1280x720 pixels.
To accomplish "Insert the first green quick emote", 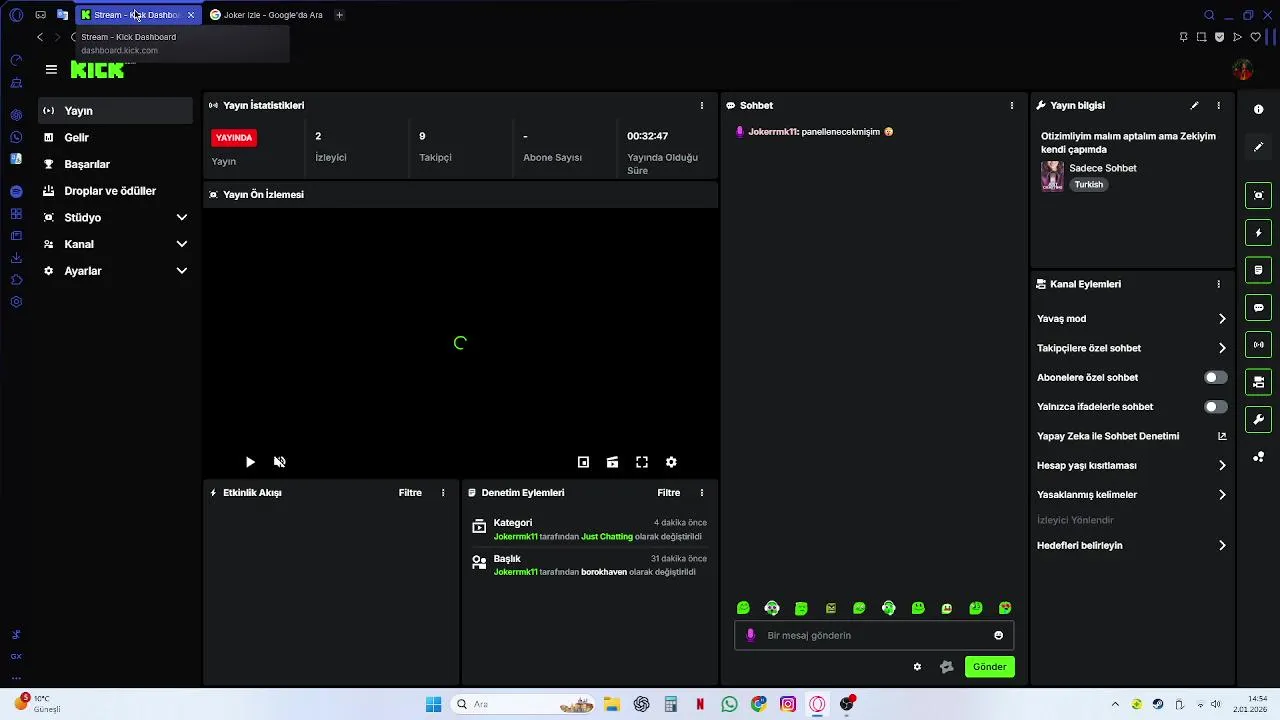I will coord(743,608).
